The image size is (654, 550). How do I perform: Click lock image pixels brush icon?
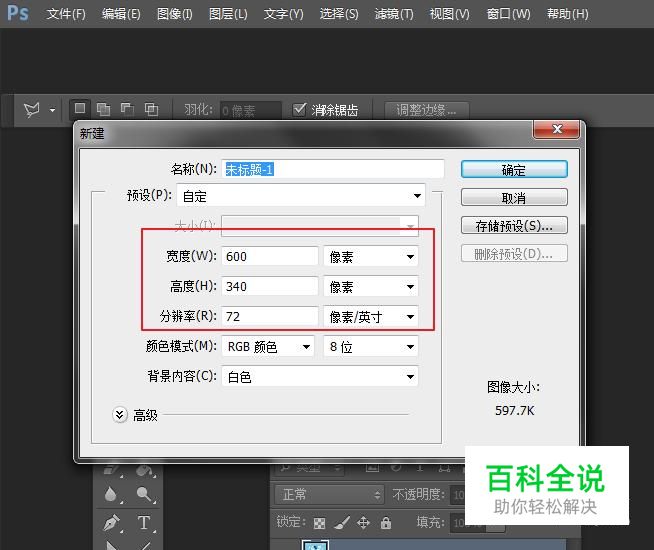click(342, 523)
